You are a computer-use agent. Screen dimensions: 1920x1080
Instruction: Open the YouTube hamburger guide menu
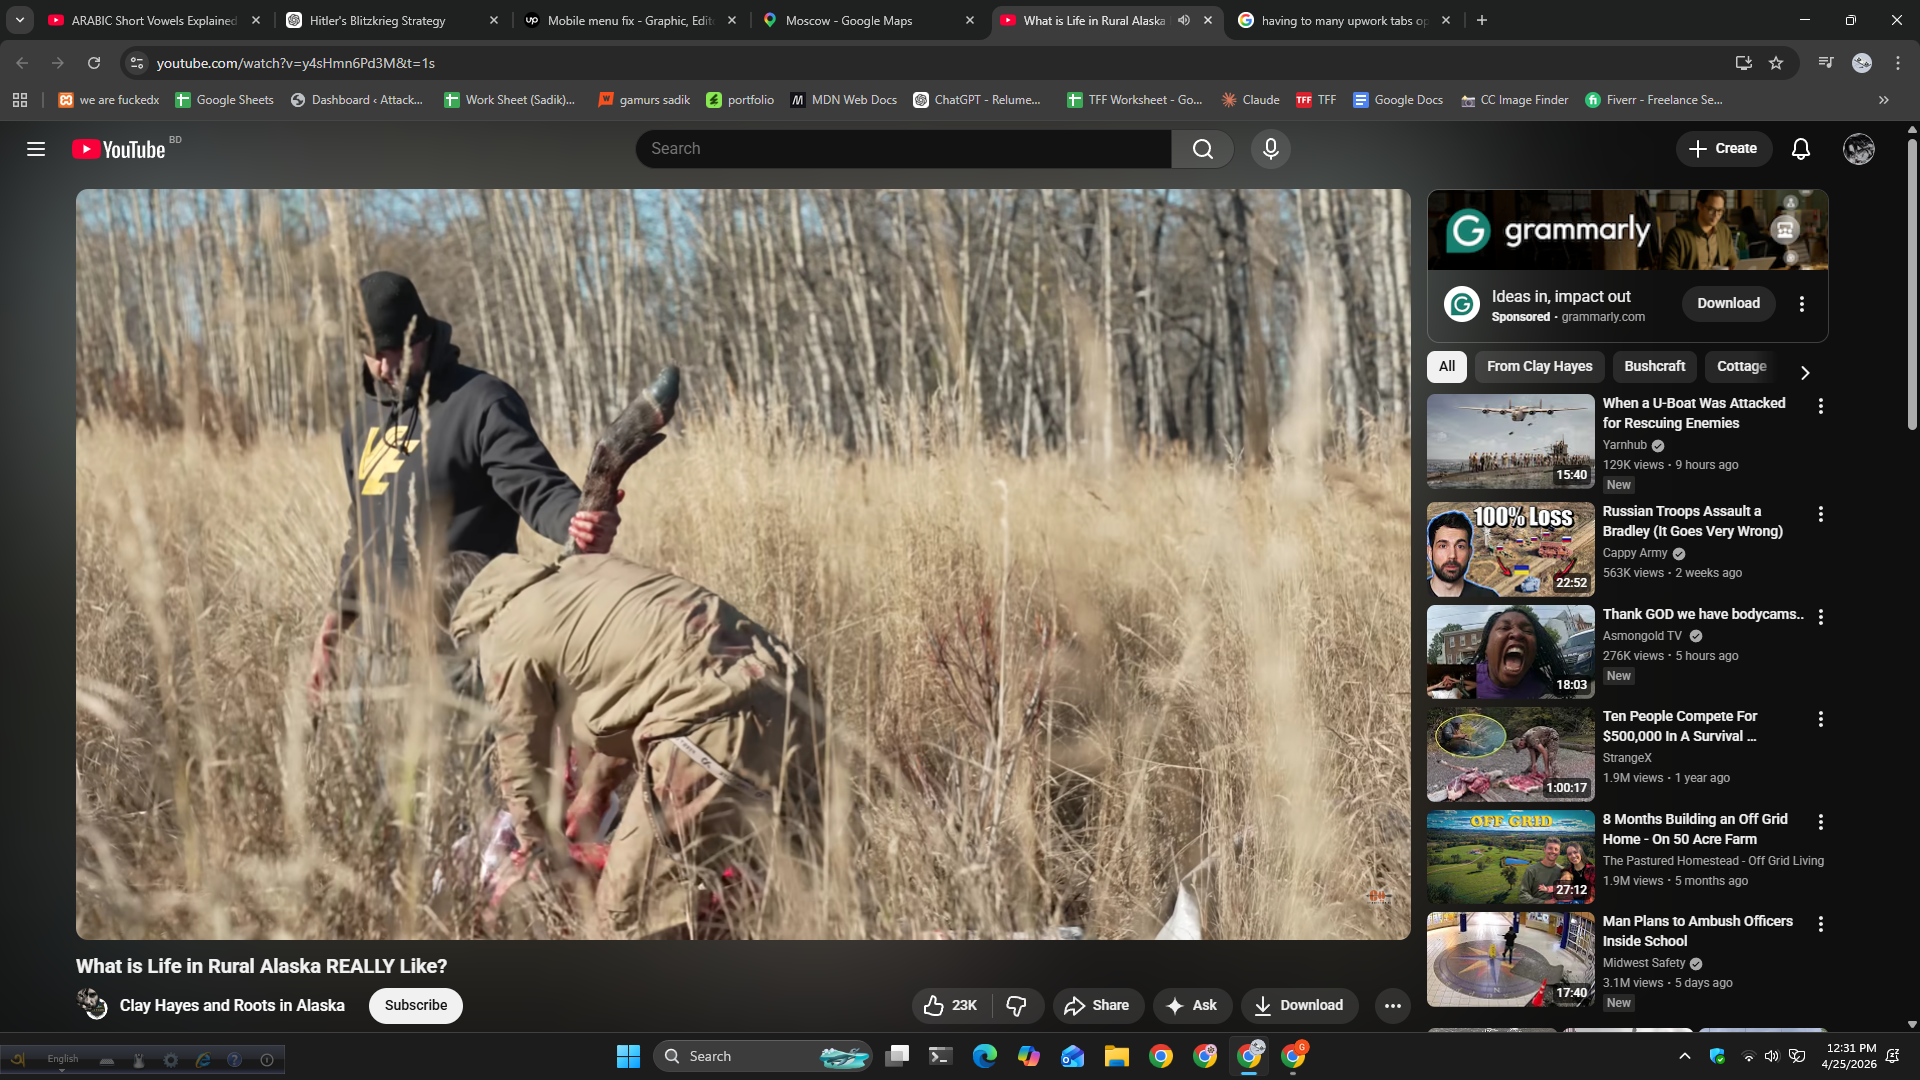tap(36, 149)
